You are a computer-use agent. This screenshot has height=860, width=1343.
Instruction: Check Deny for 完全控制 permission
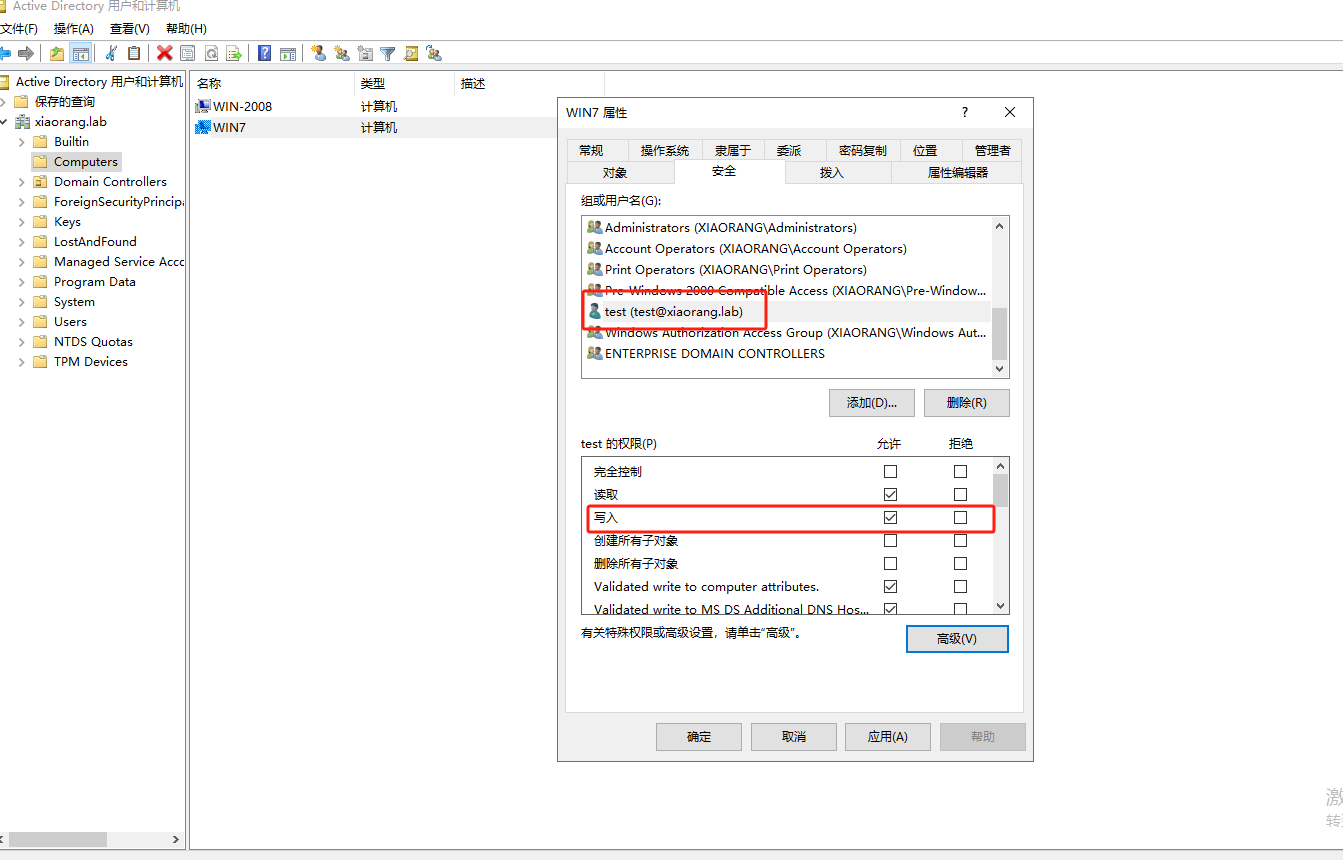960,471
